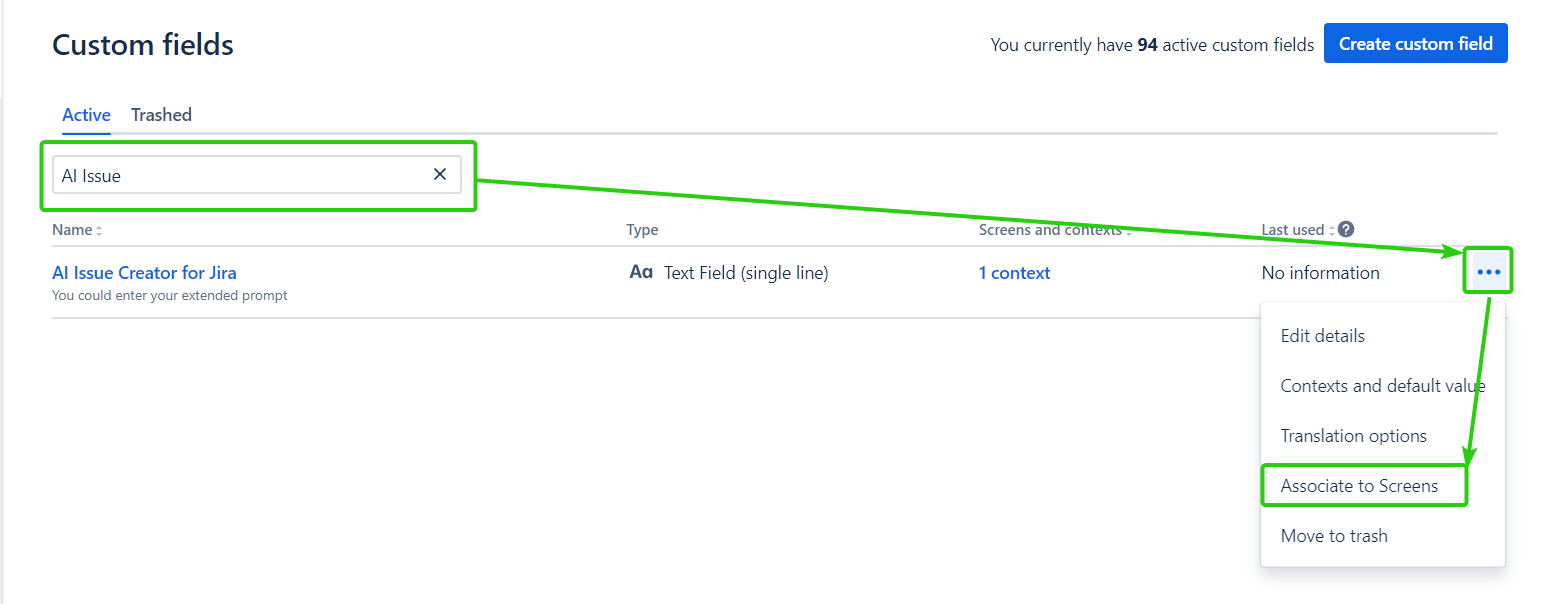Click the No information last used cell
This screenshot has width=1553, height=604.
point(1320,273)
